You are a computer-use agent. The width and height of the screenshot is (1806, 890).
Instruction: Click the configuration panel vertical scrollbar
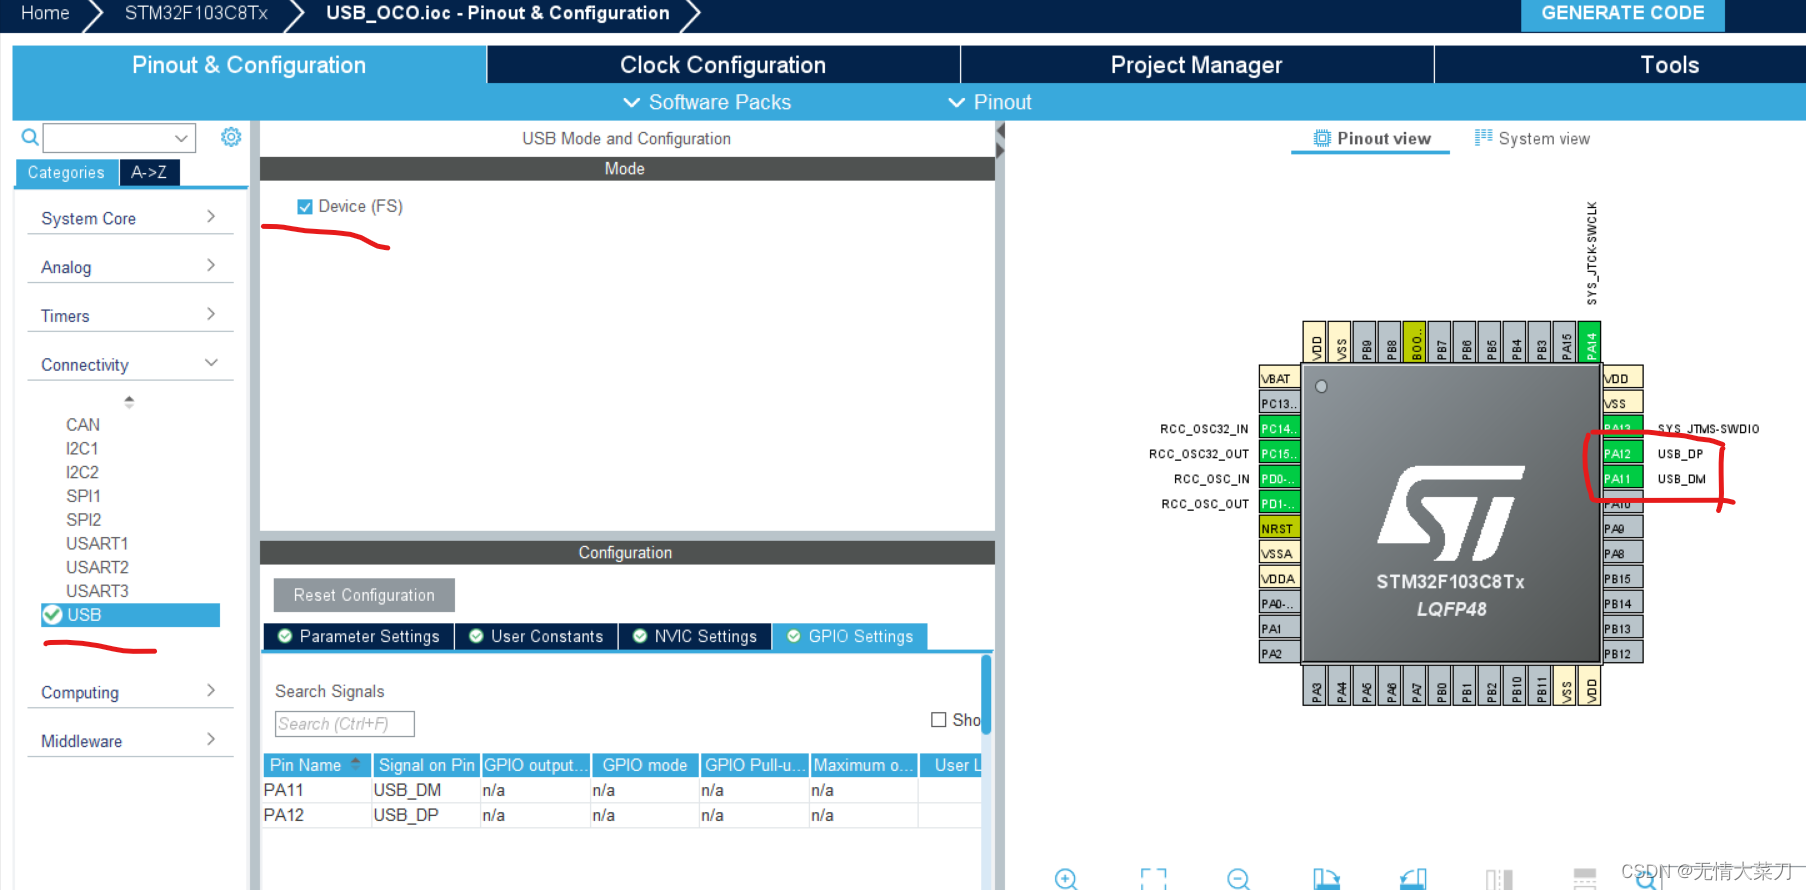pyautogui.click(x=987, y=696)
